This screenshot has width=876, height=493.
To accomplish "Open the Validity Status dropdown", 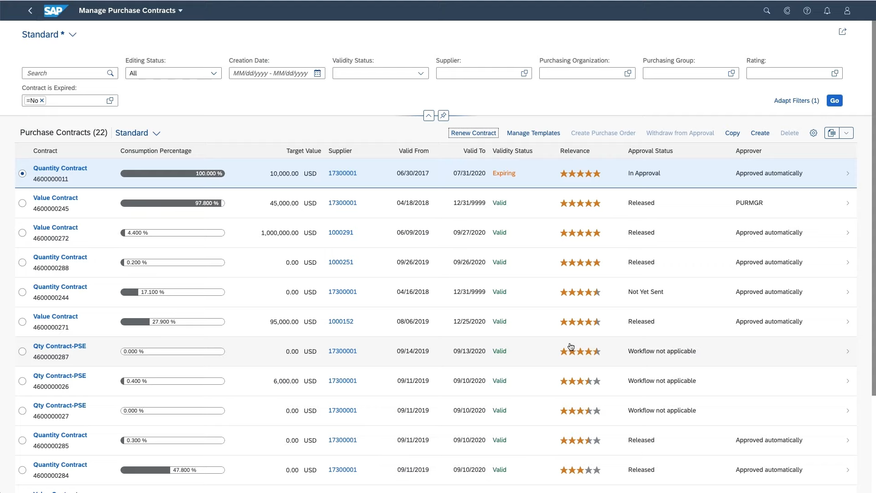I will point(421,73).
